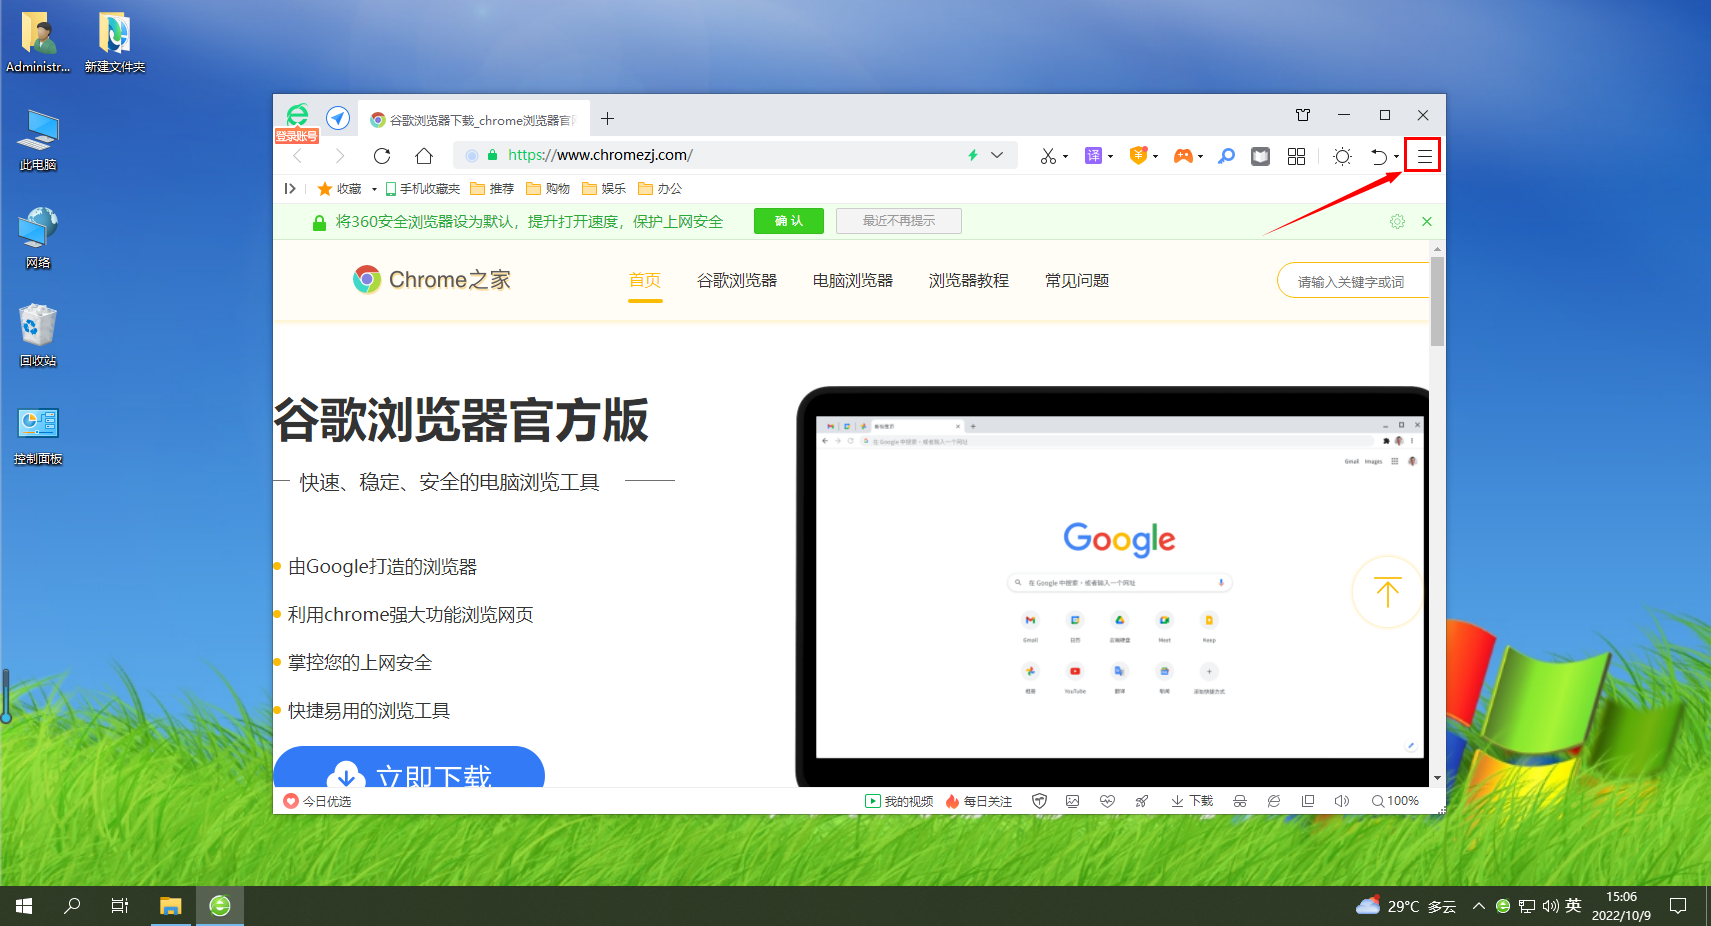
Task: Open 浏览器教程 in site navigation
Action: point(969,281)
